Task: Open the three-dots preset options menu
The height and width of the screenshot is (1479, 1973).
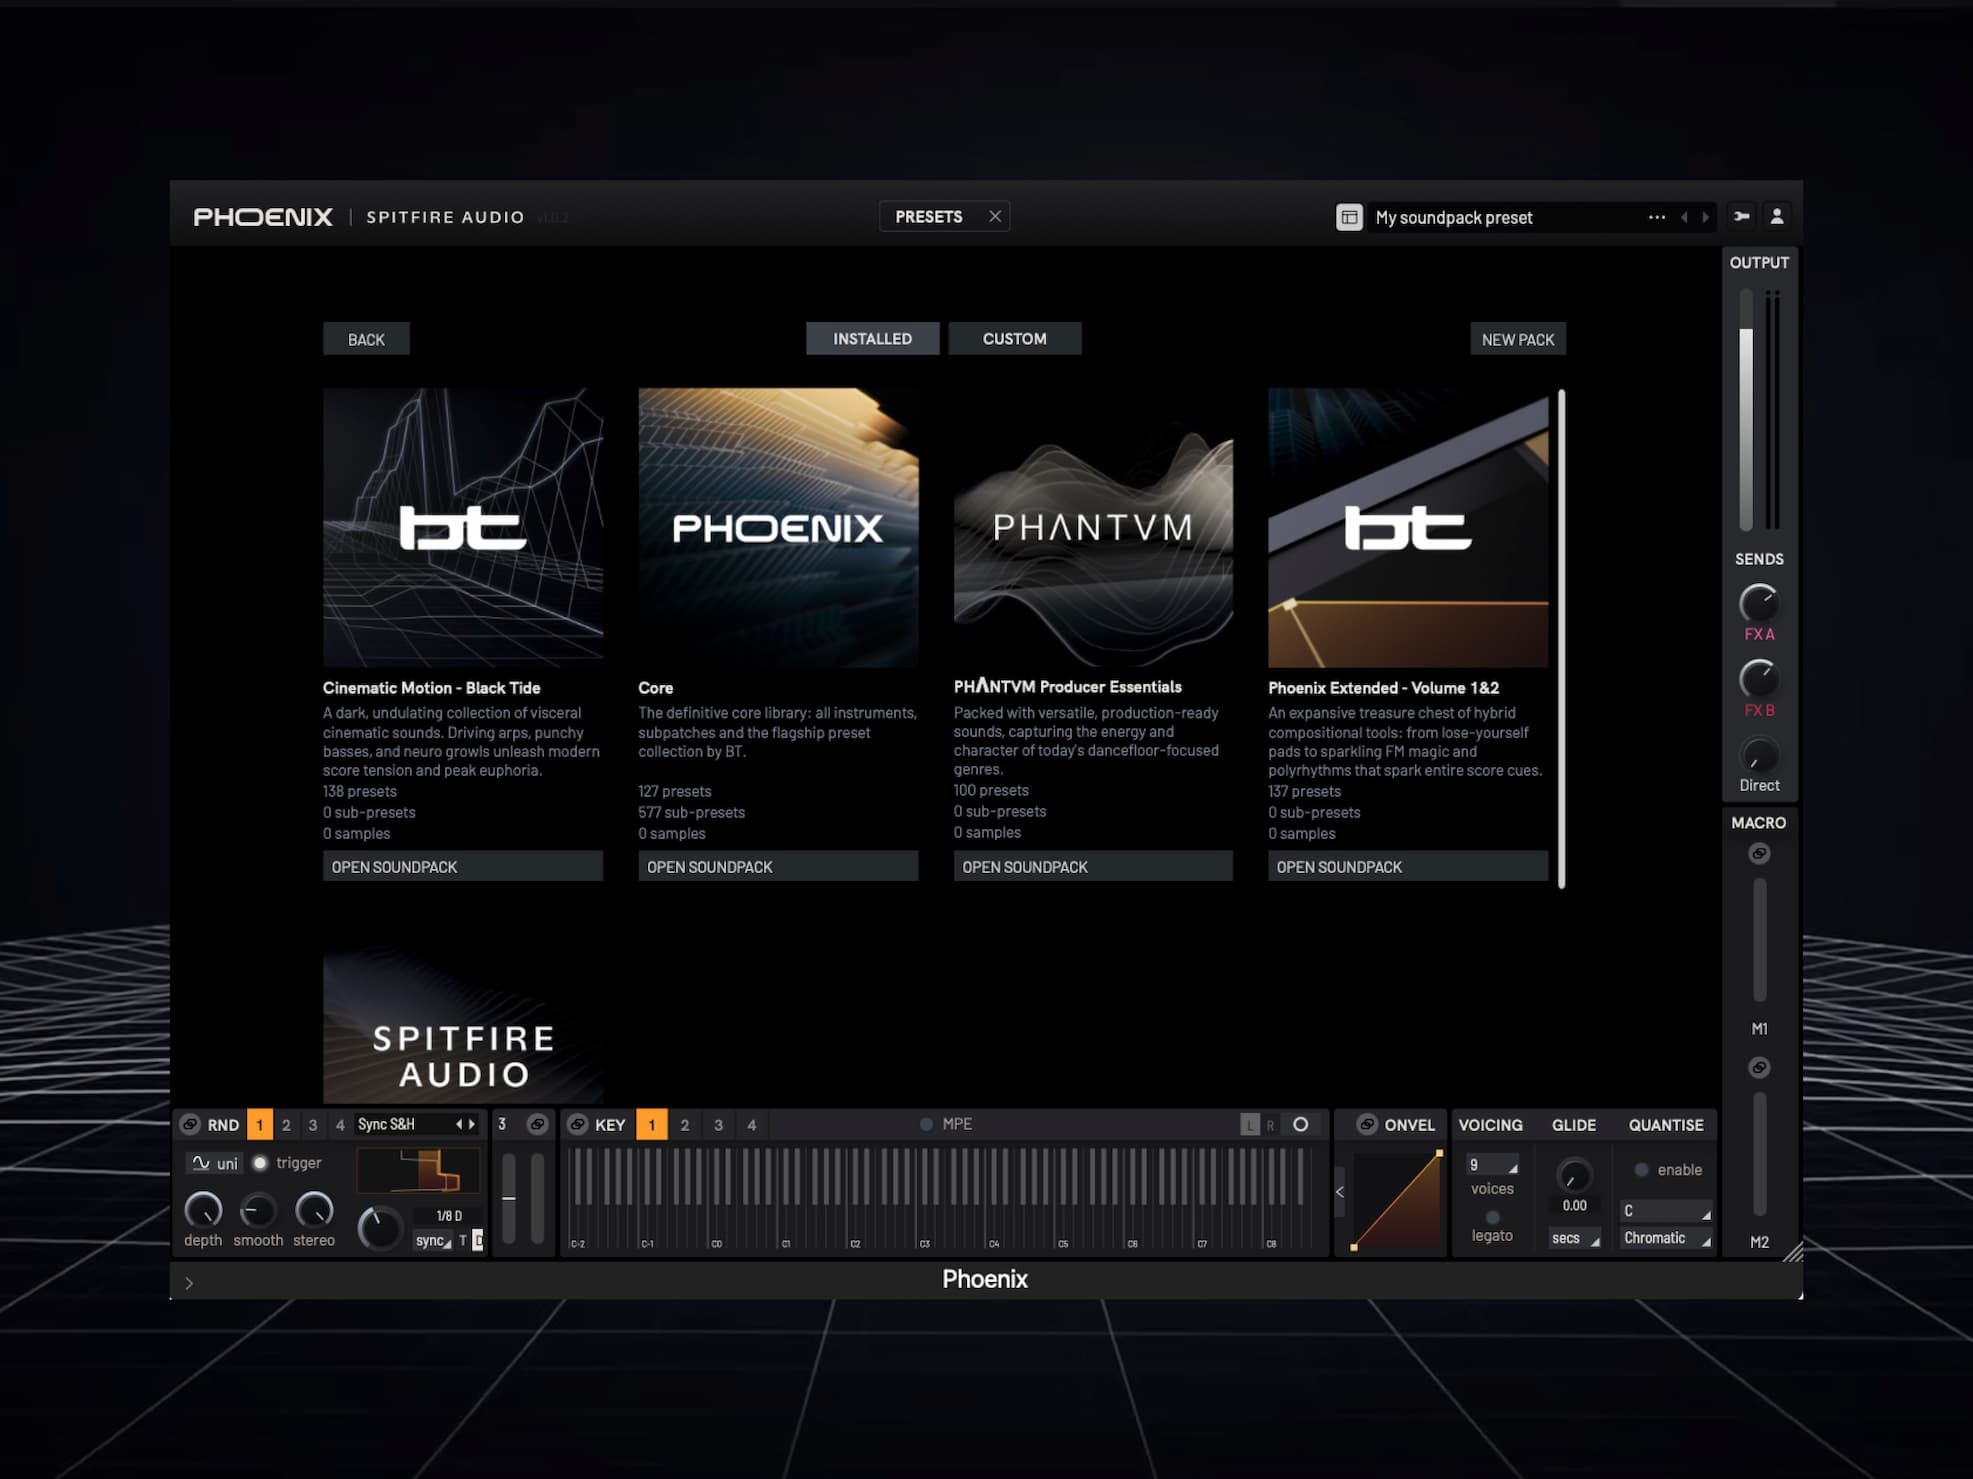Action: 1656,217
